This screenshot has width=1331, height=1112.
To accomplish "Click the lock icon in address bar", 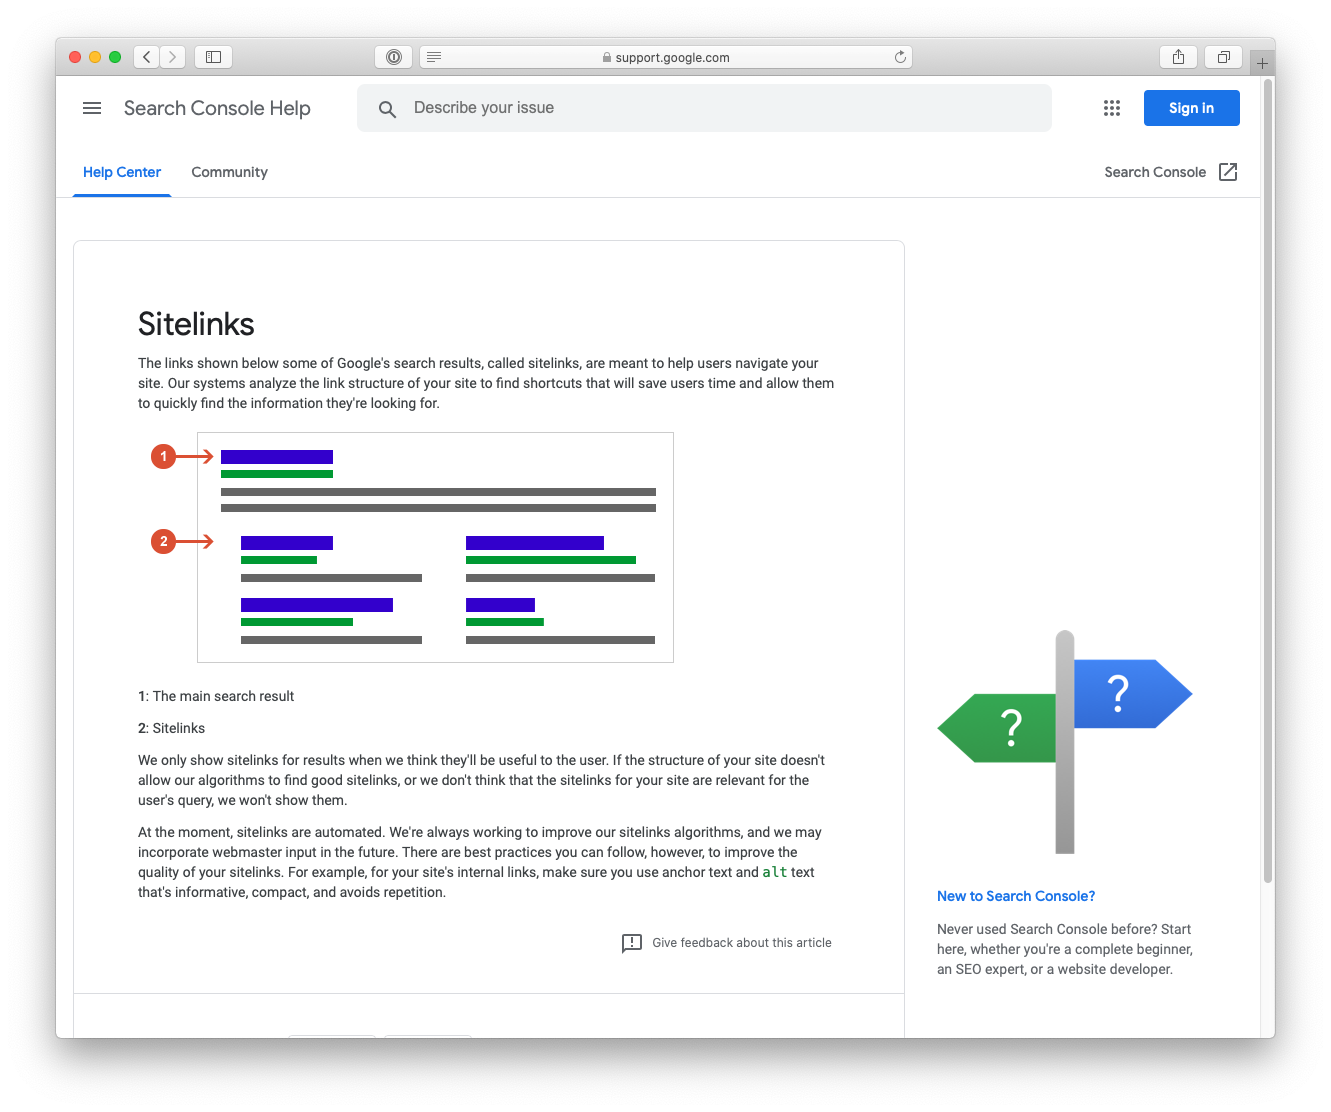I will [607, 58].
